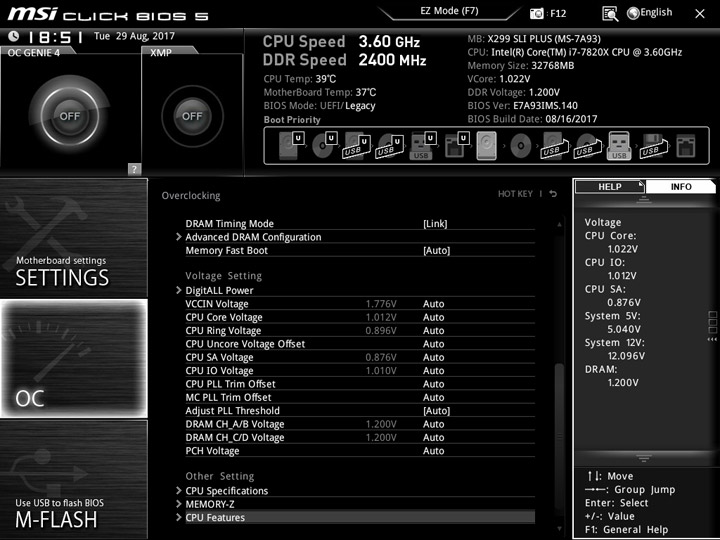The width and height of the screenshot is (720, 540).
Task: Click the scroll down arrow of the settings list
Action: tap(559, 529)
